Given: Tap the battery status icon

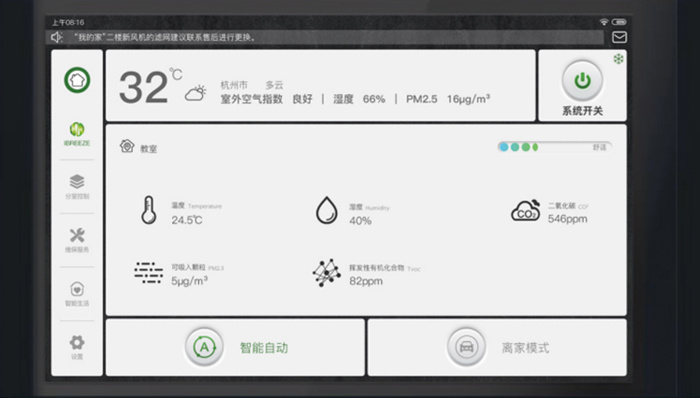Looking at the screenshot, I should tap(619, 22).
